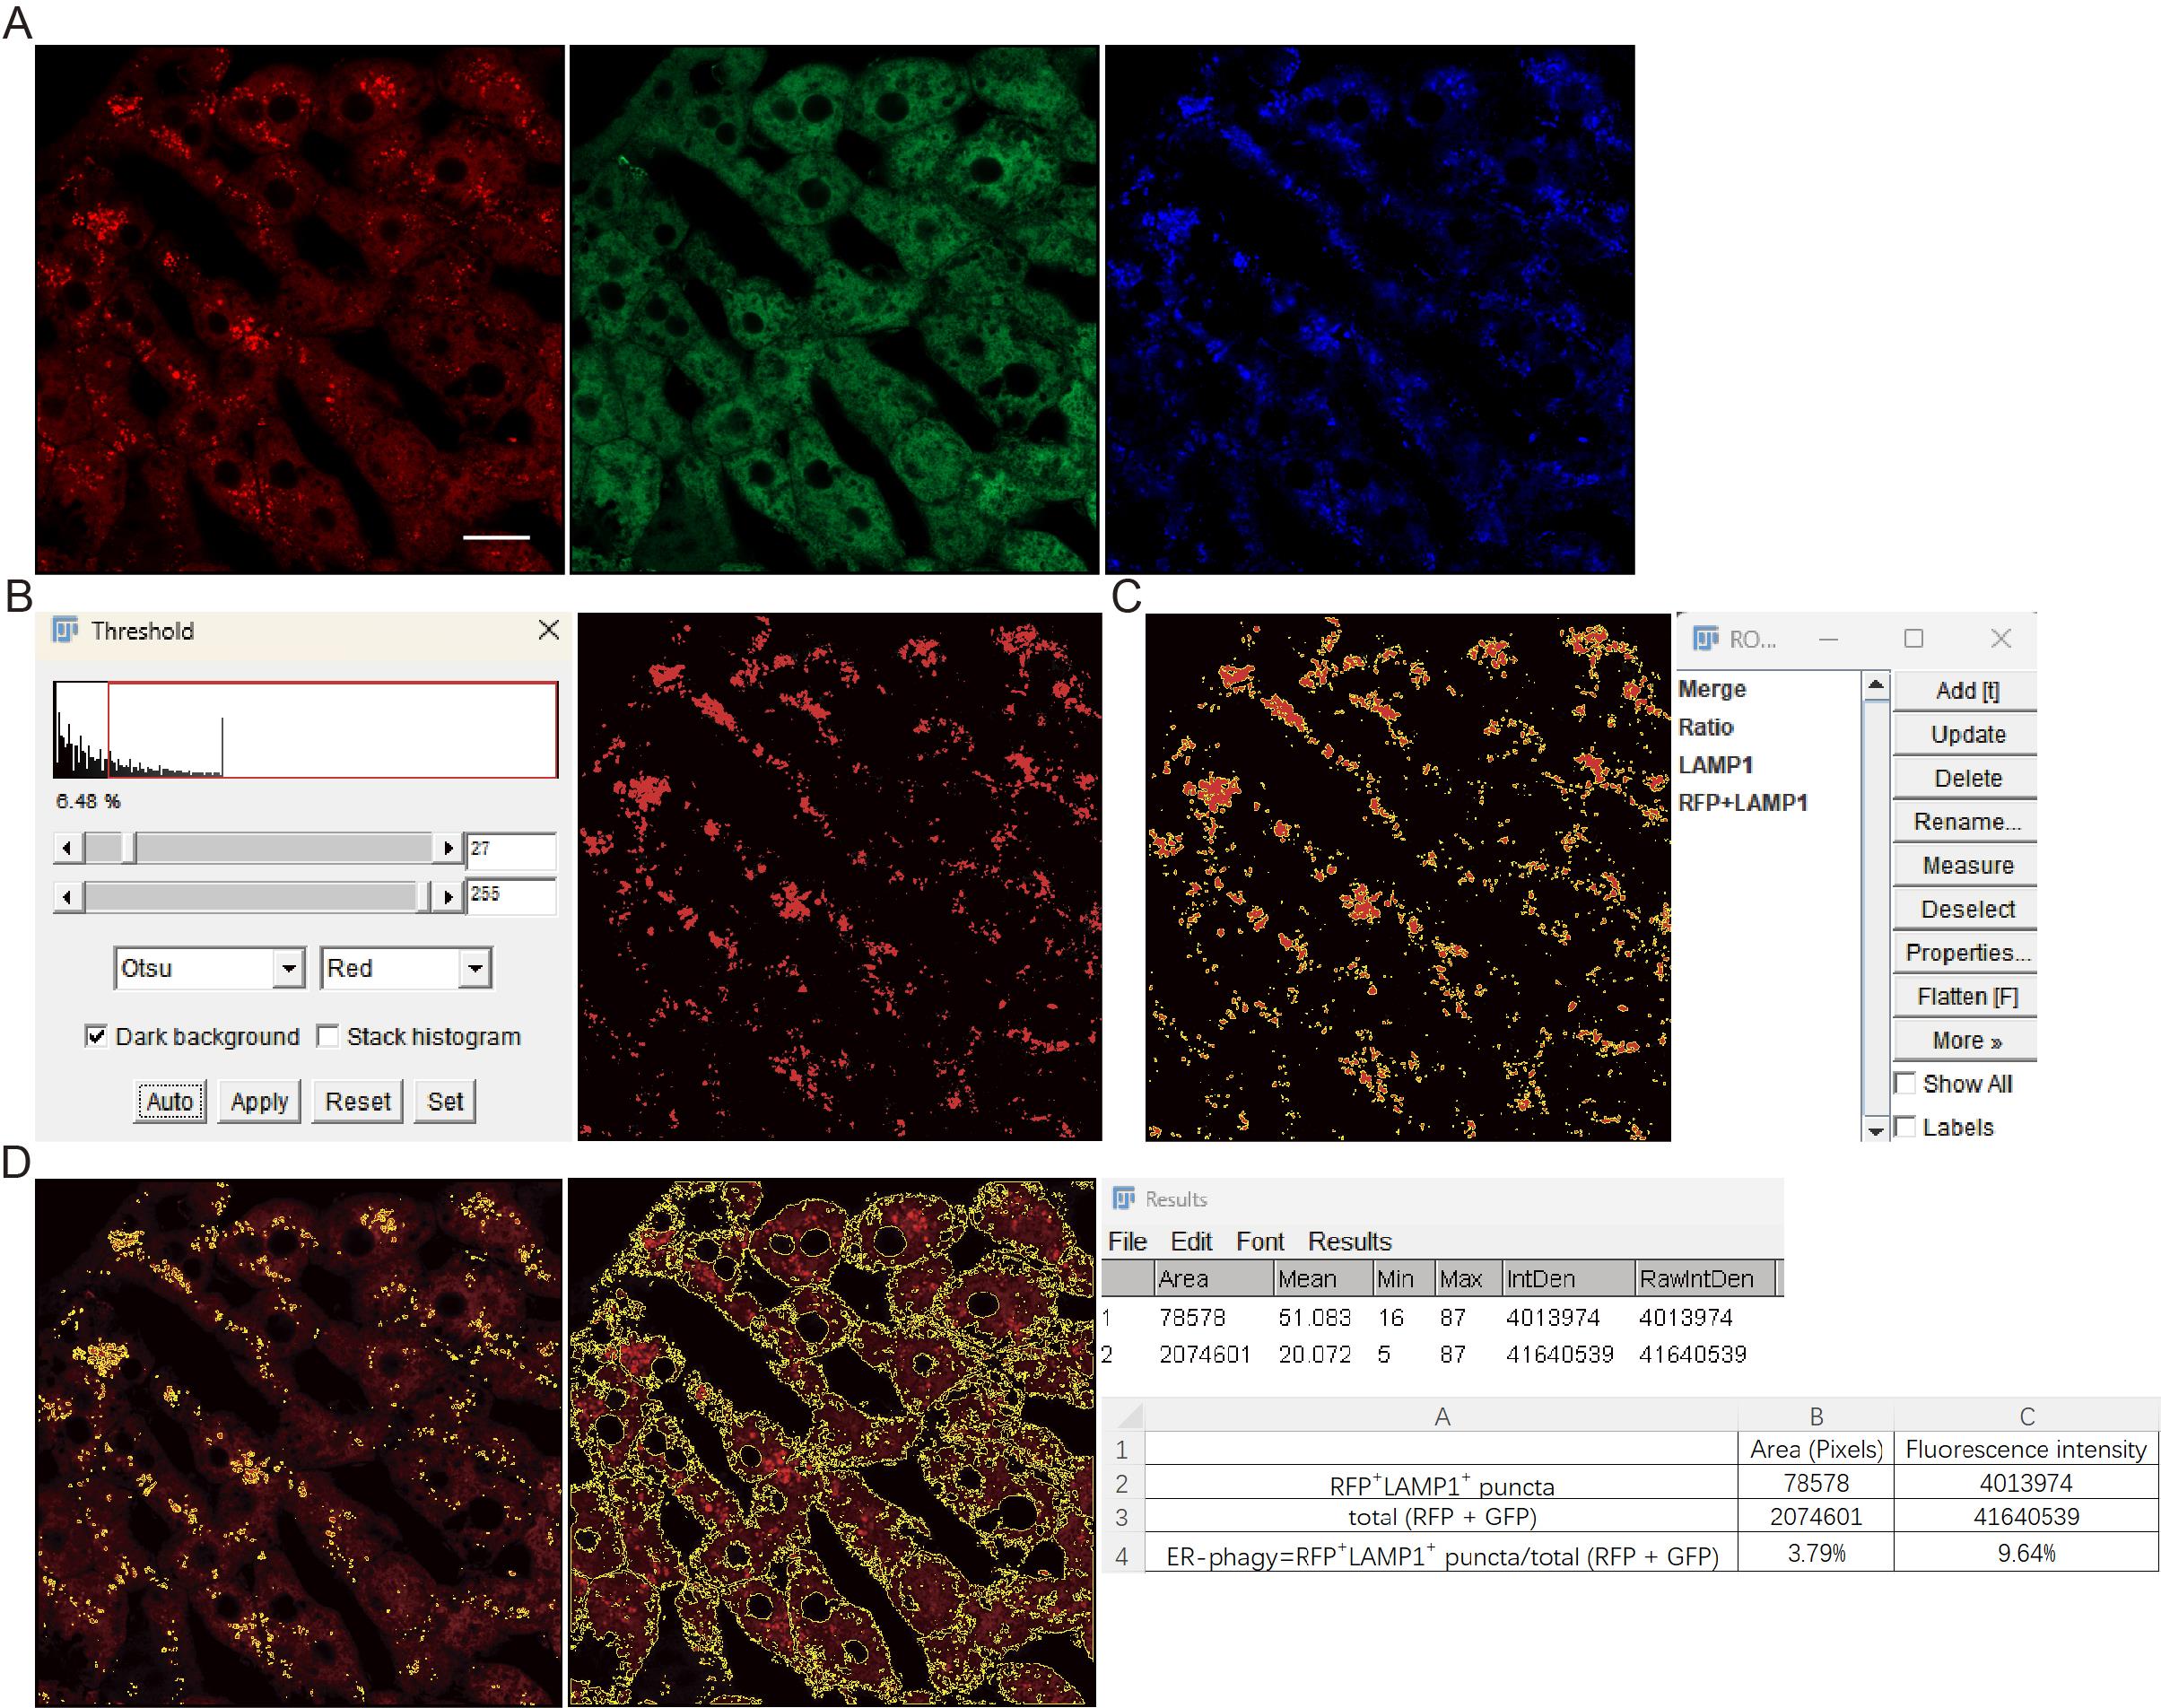2161x1708 pixels.
Task: Click right arrow of the upper threshold slider
Action: [x=448, y=896]
